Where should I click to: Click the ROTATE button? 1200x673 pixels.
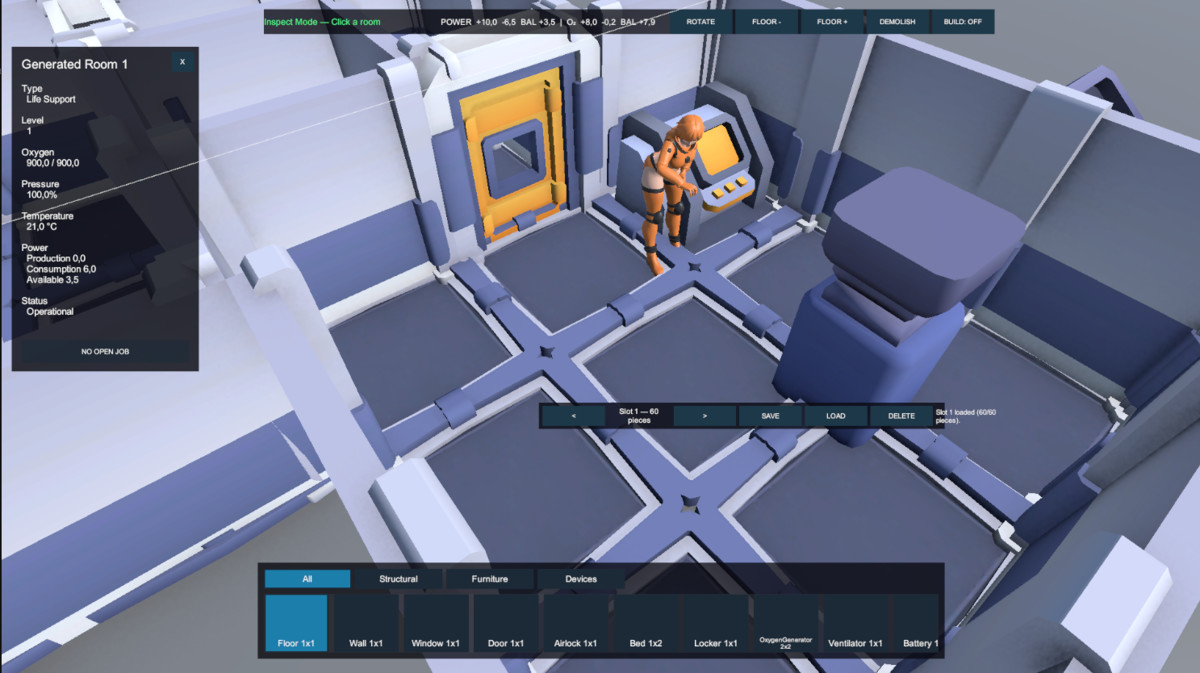coord(701,22)
